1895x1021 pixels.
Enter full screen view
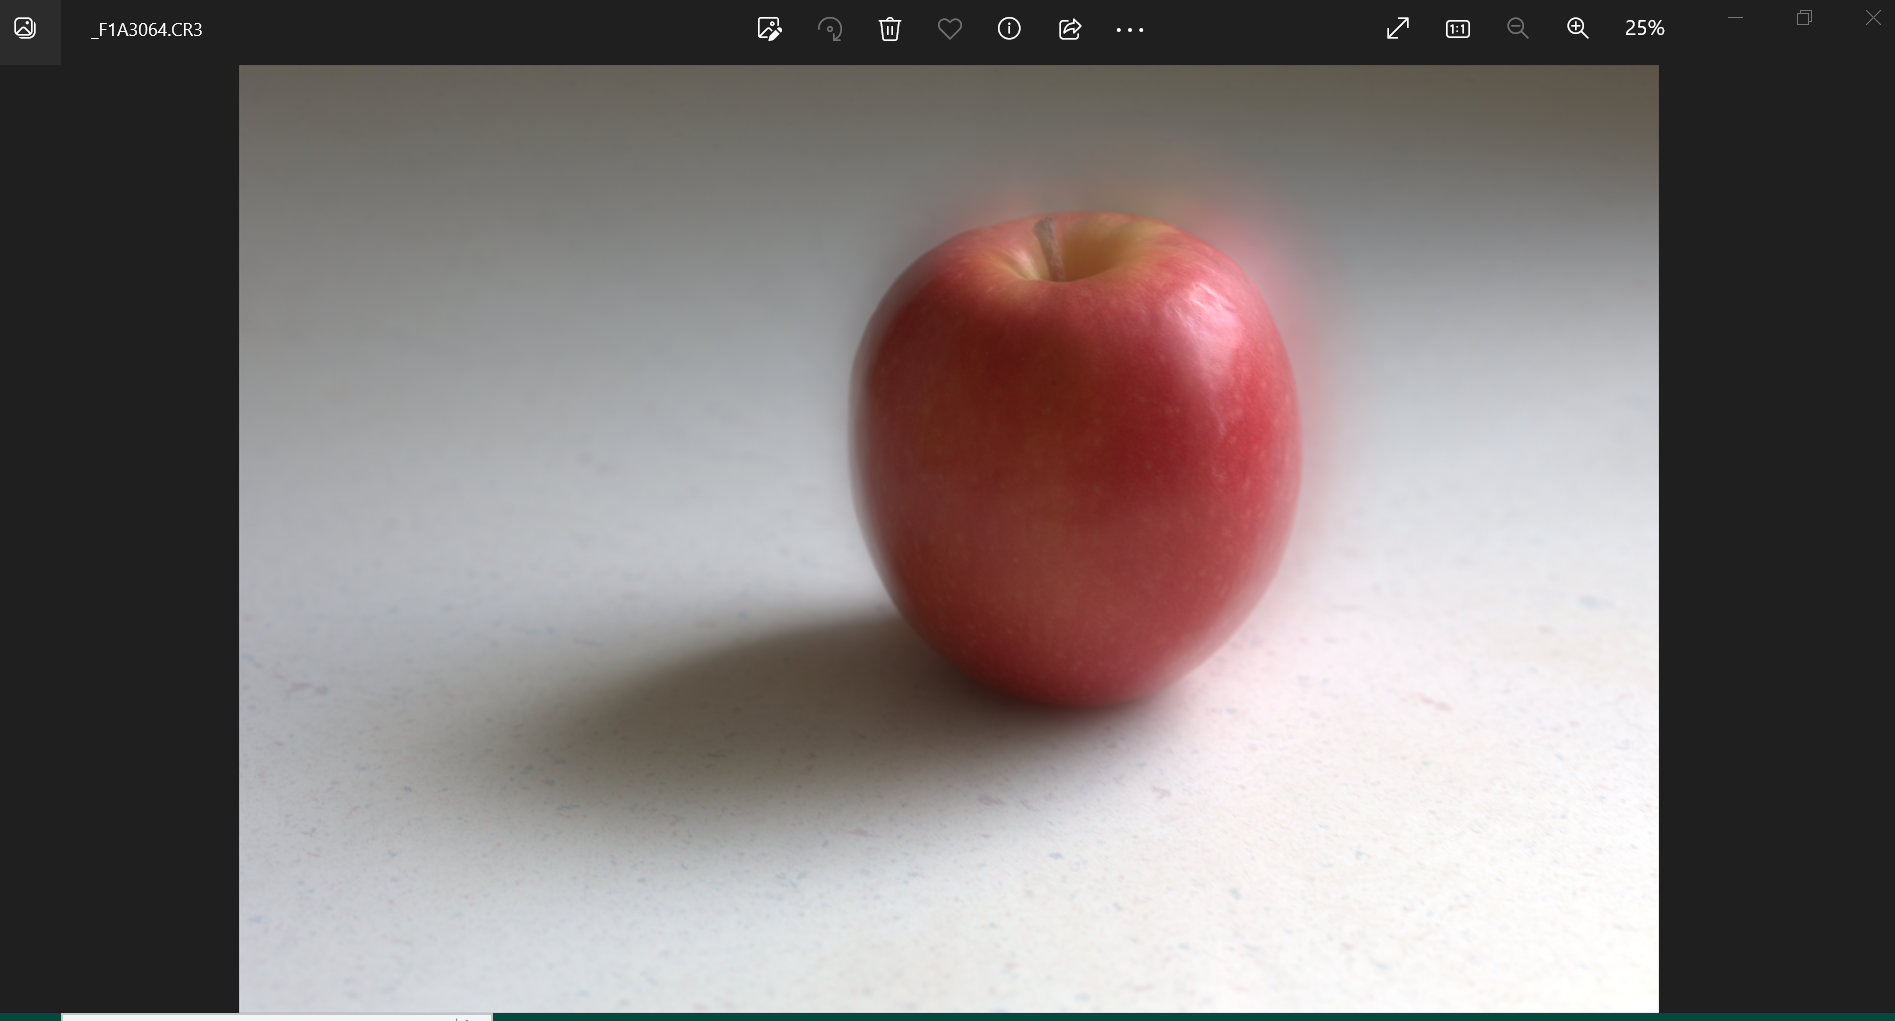click(x=1398, y=28)
